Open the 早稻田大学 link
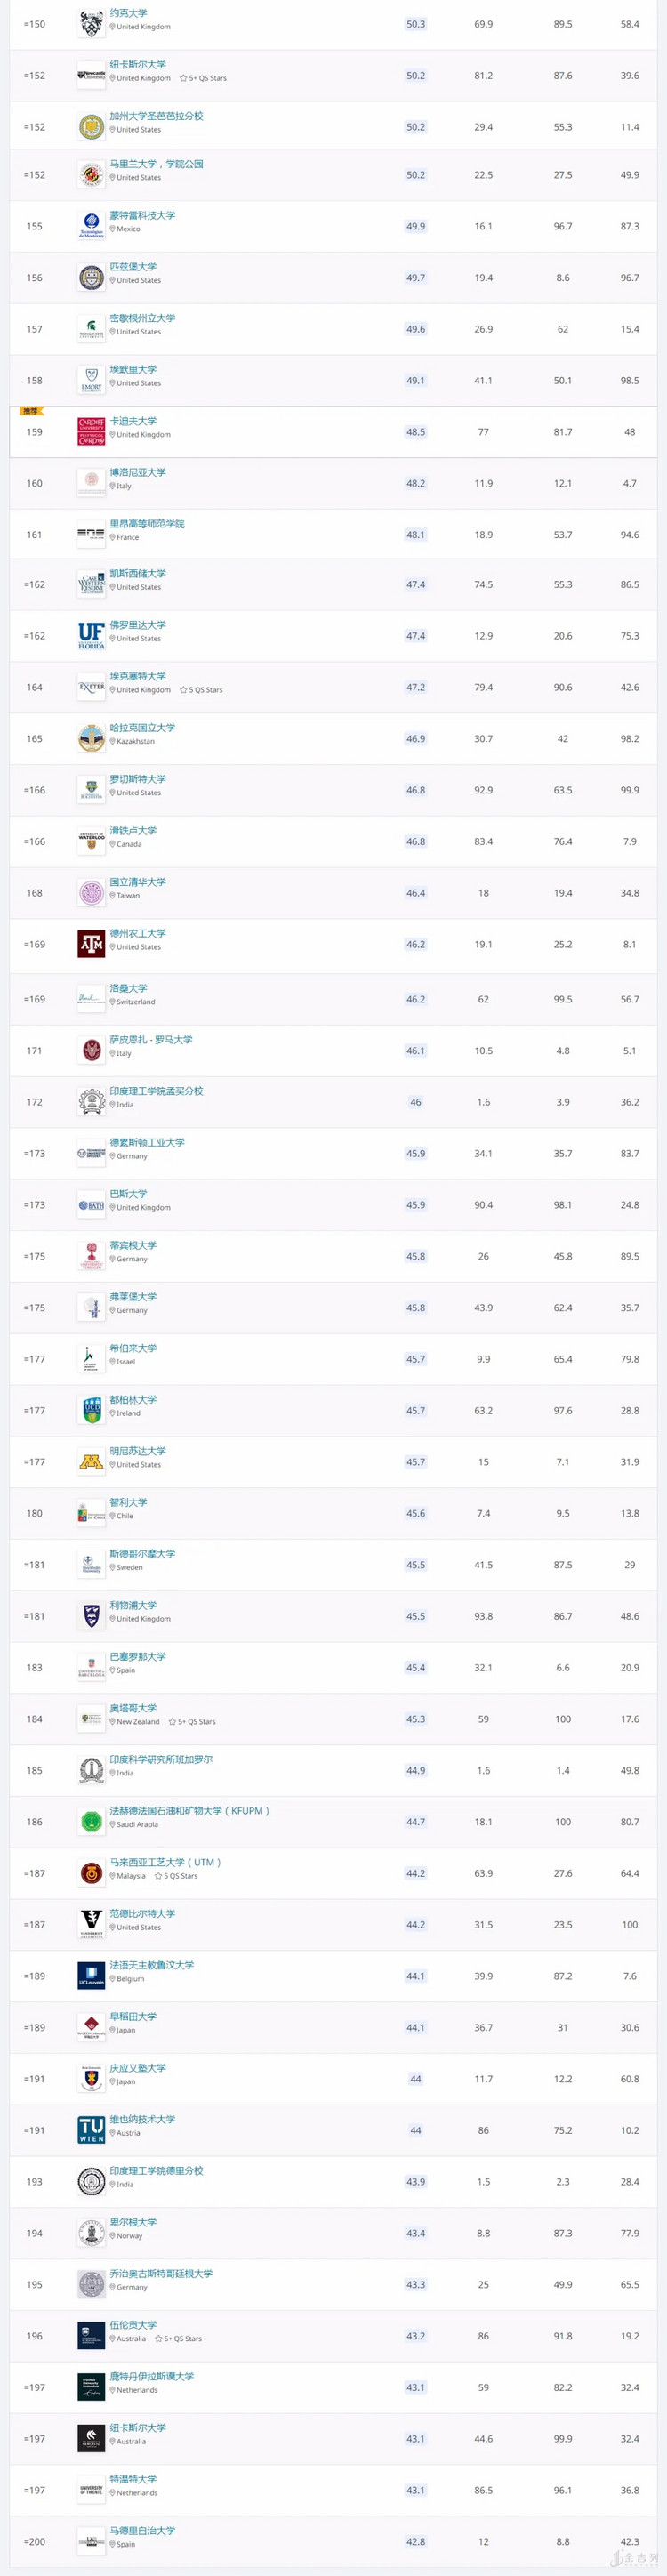Screen dimensions: 667x2576 pos(133,2016)
